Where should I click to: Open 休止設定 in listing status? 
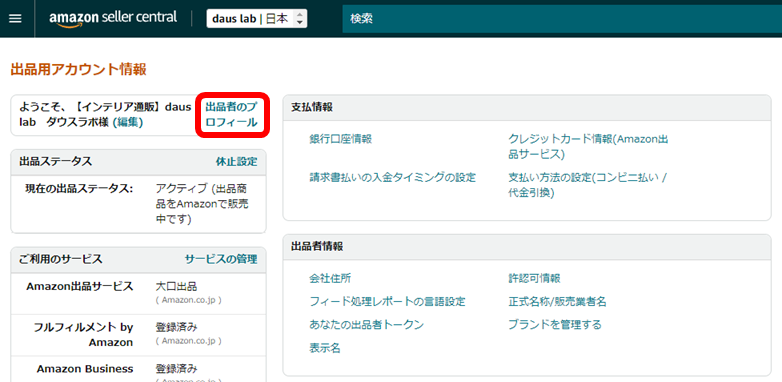tap(236, 162)
